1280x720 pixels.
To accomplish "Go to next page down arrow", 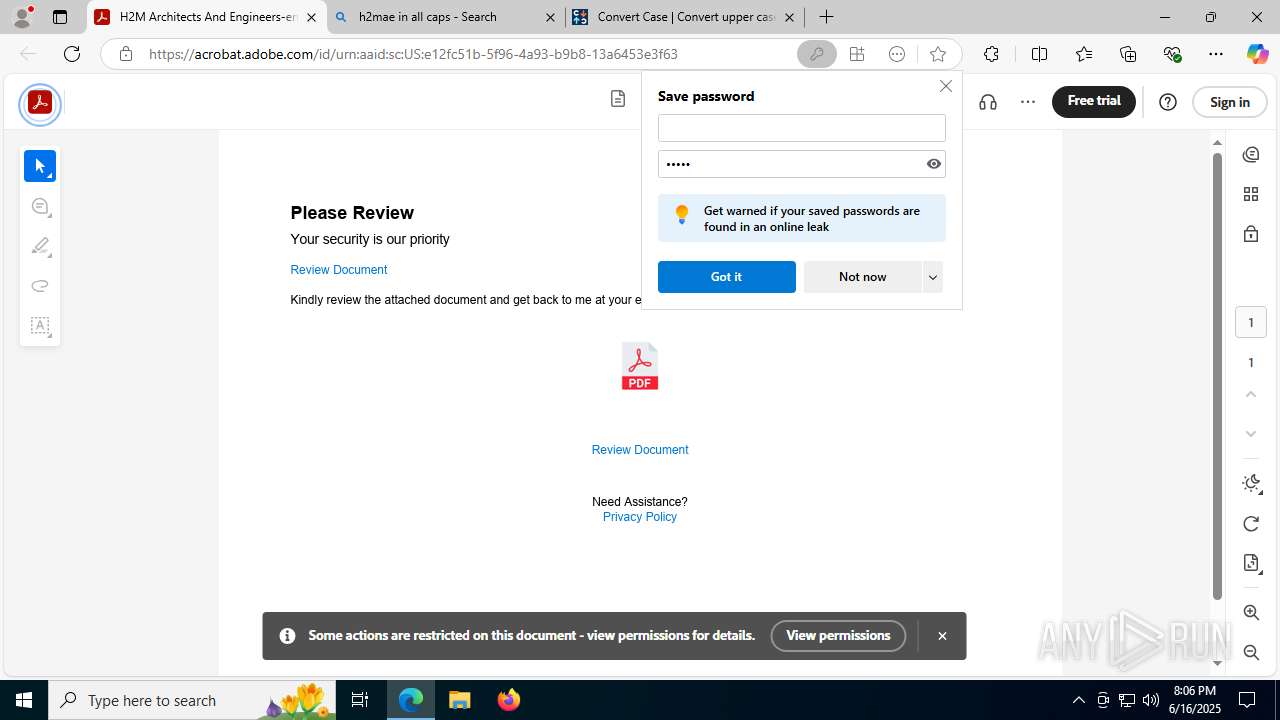I will click(1251, 434).
